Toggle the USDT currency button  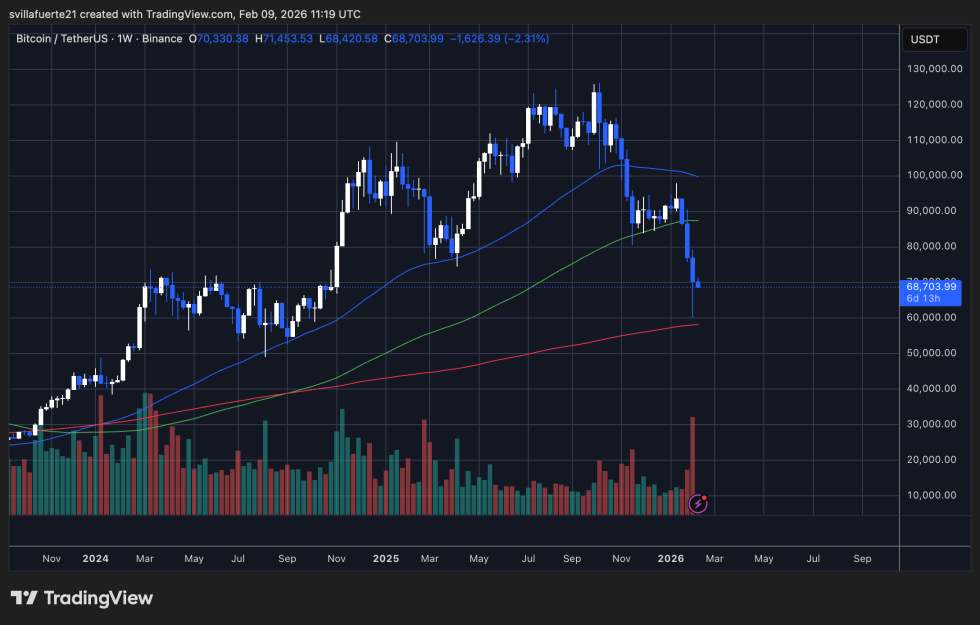934,39
